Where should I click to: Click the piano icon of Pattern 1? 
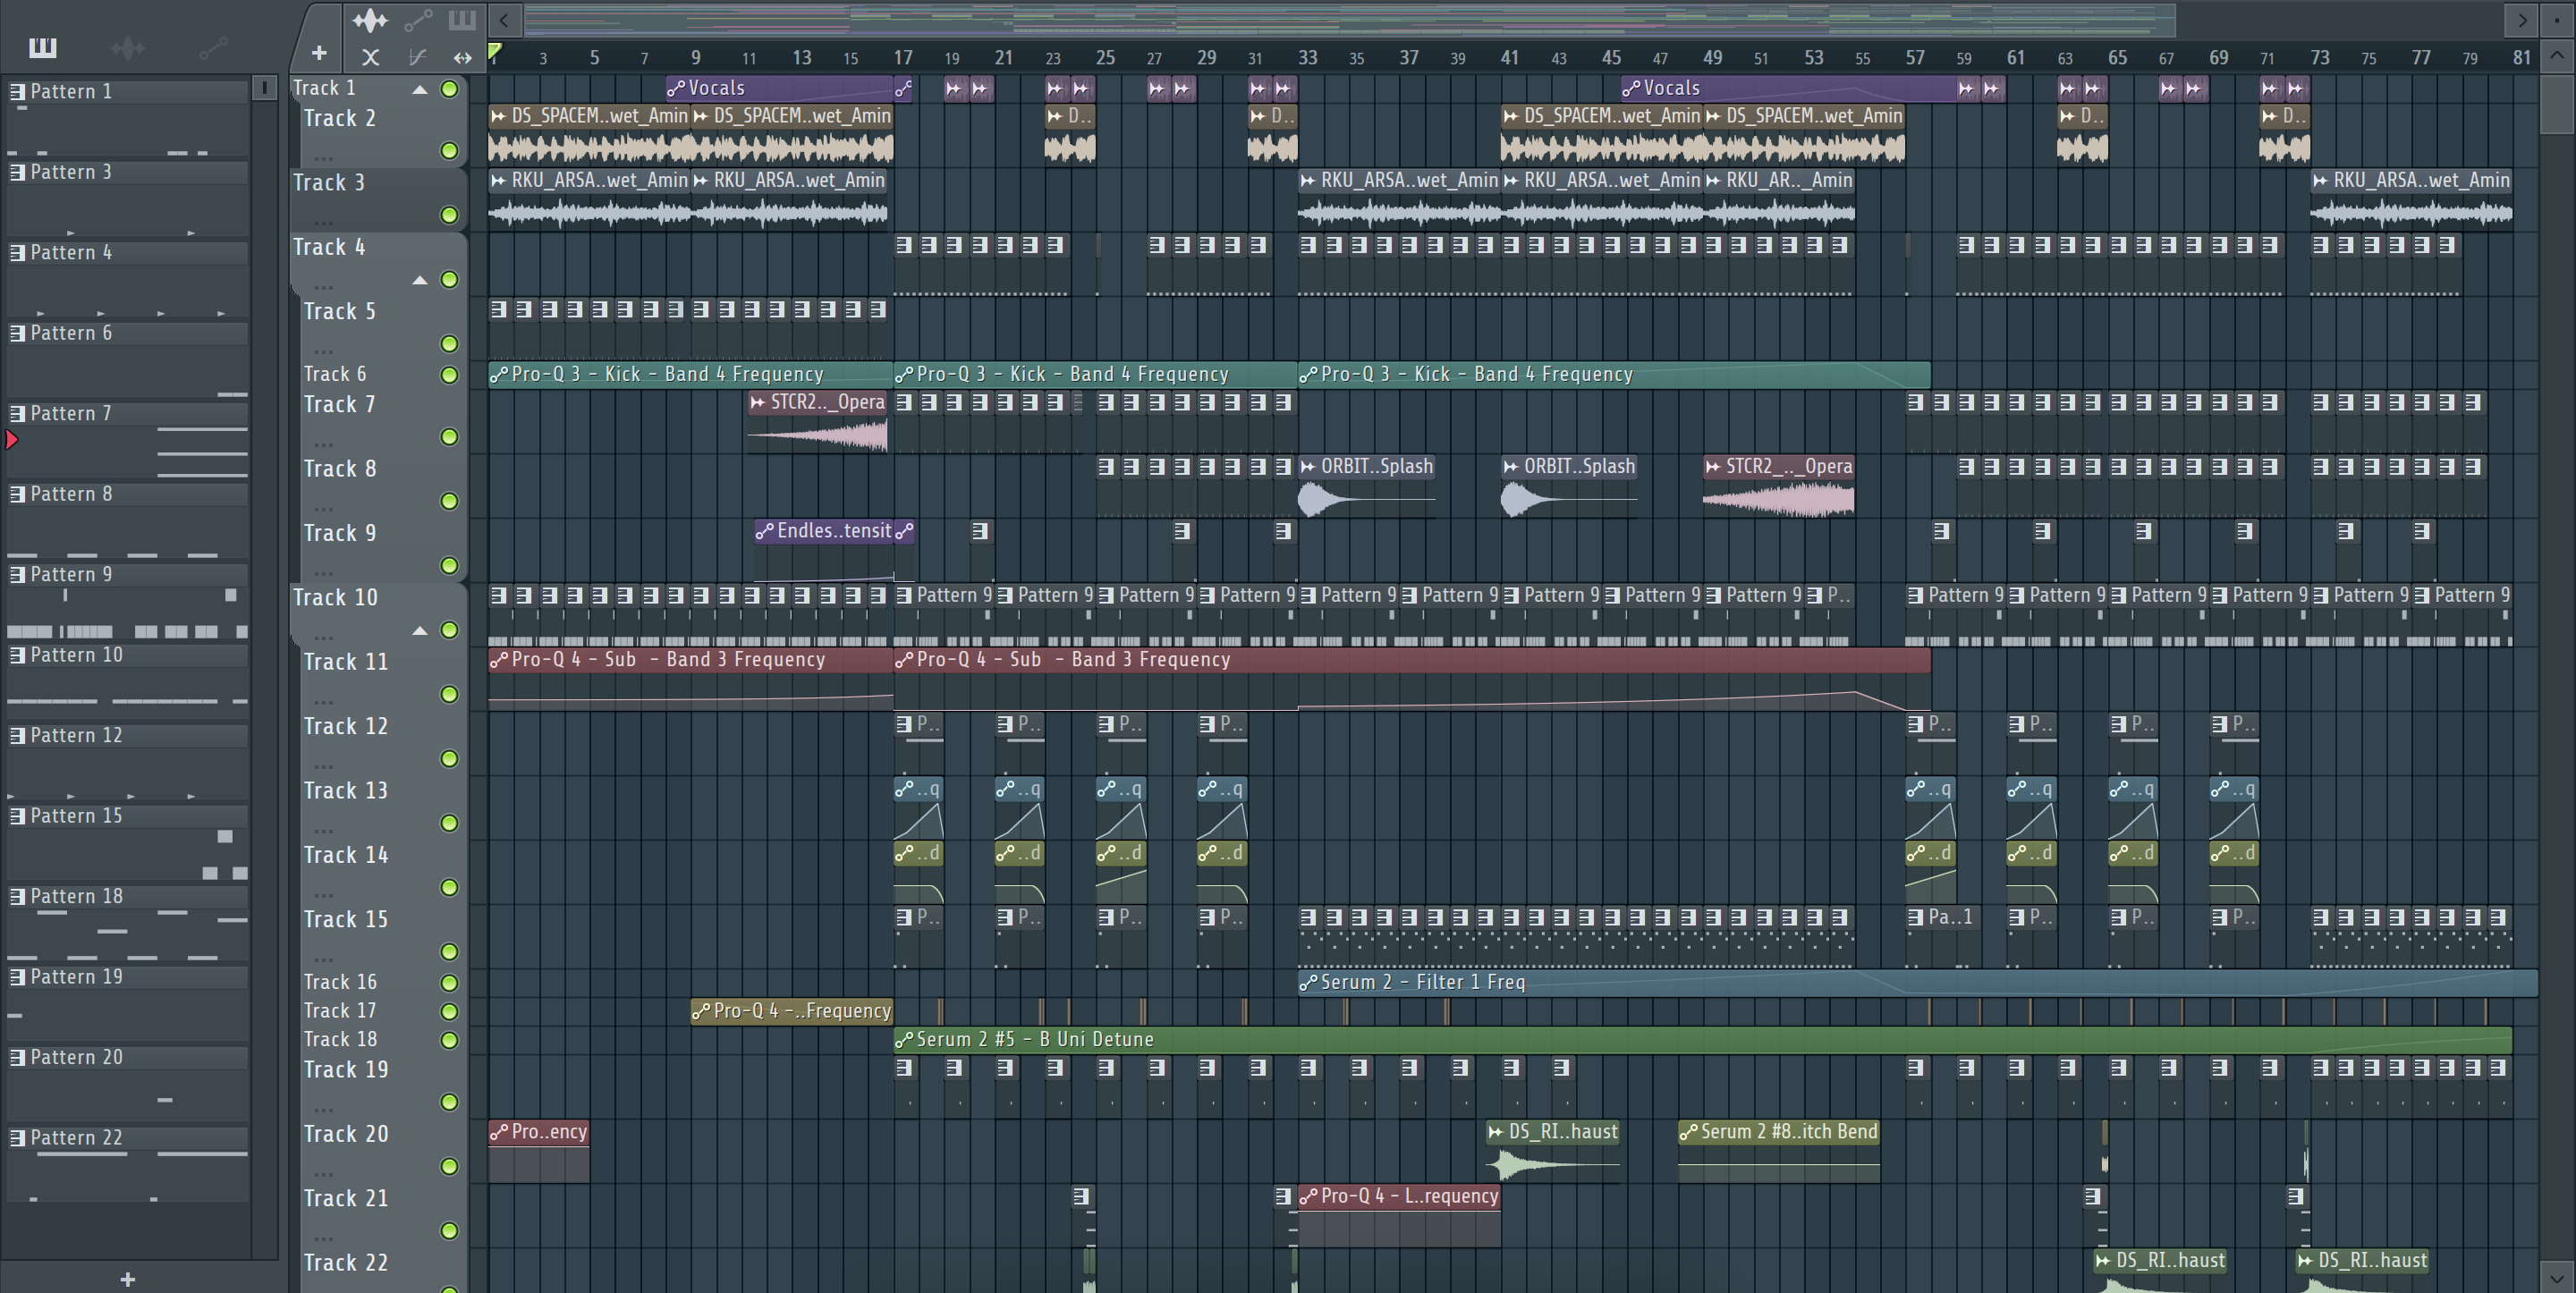(x=17, y=91)
